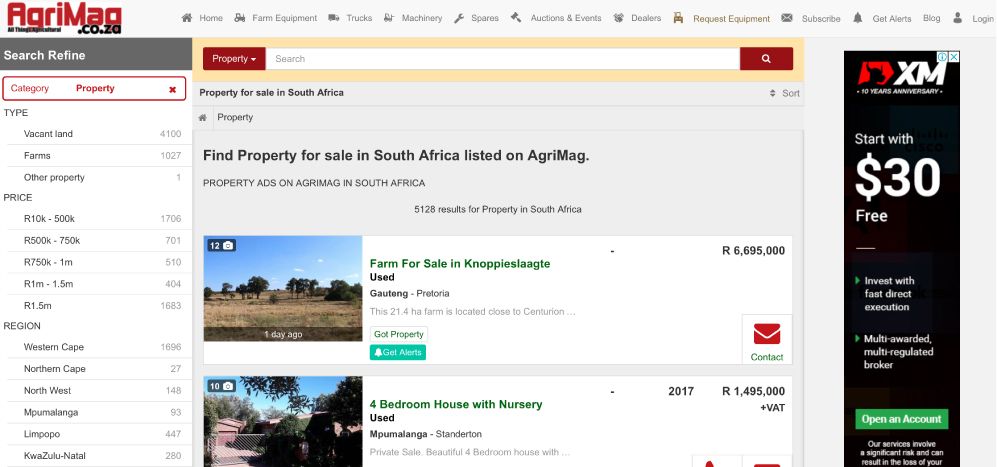The width and height of the screenshot is (997, 467).
Task: Open Farm For Sale in Knoppieslaagte listing
Action: coord(460,263)
